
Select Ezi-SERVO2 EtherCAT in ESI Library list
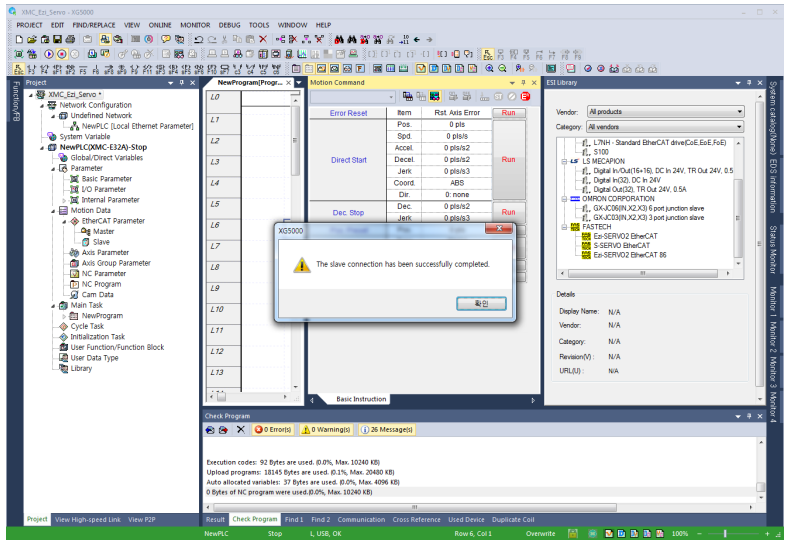(x=619, y=236)
